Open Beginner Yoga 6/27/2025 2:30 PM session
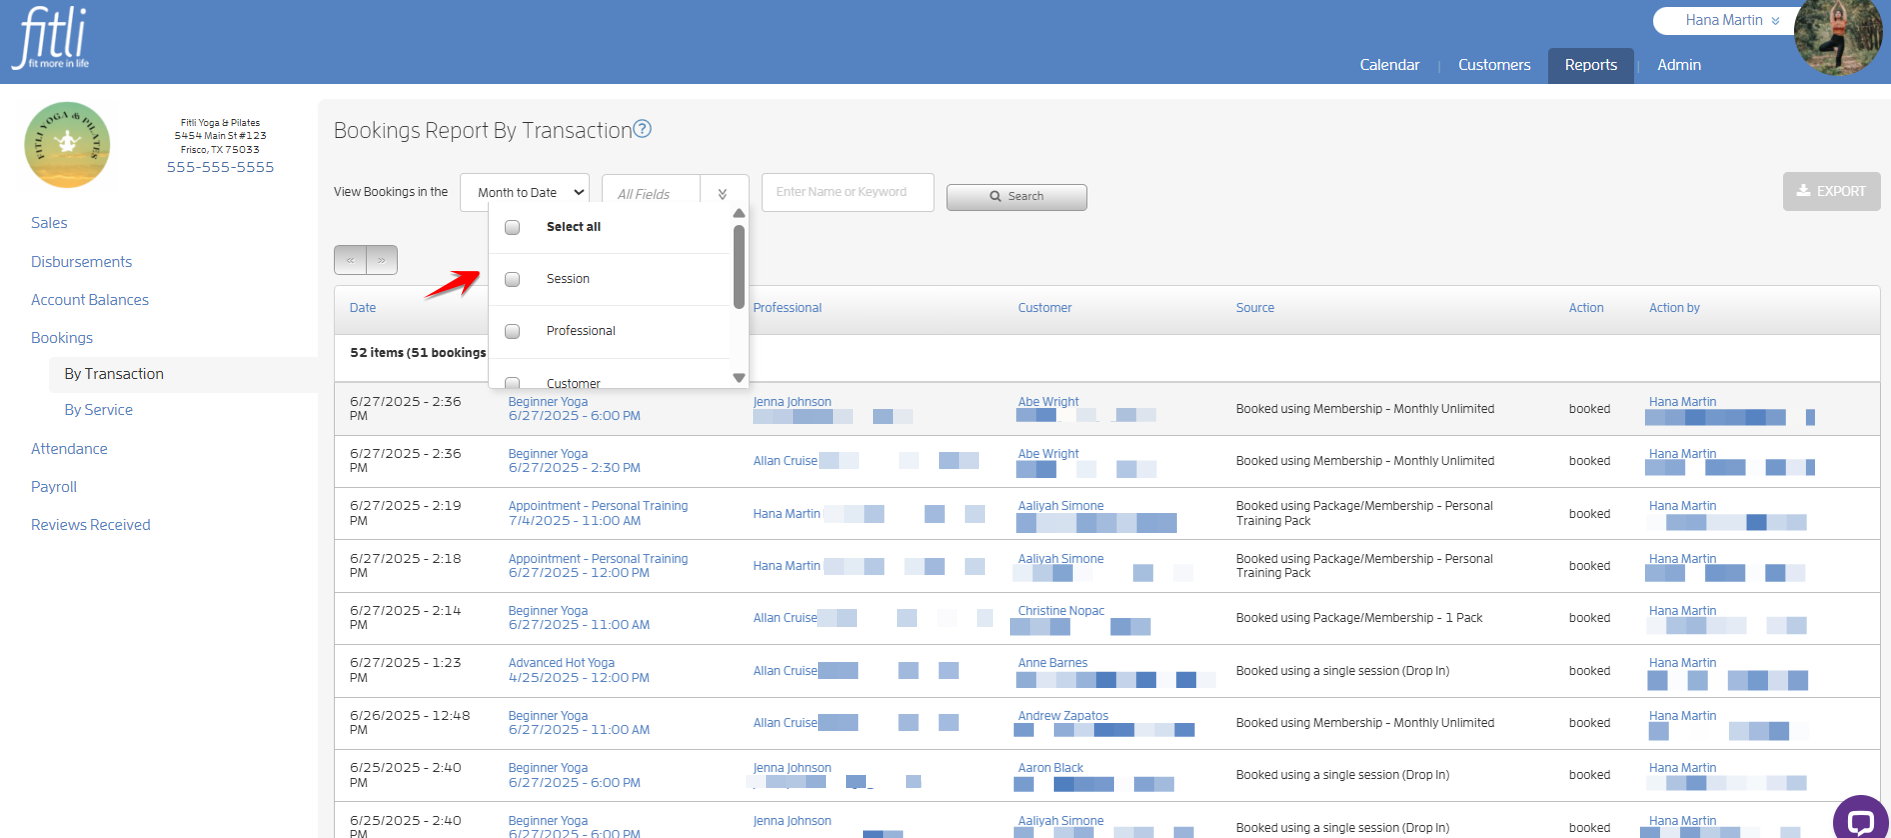Screen dimensions: 1891x838 coord(574,461)
